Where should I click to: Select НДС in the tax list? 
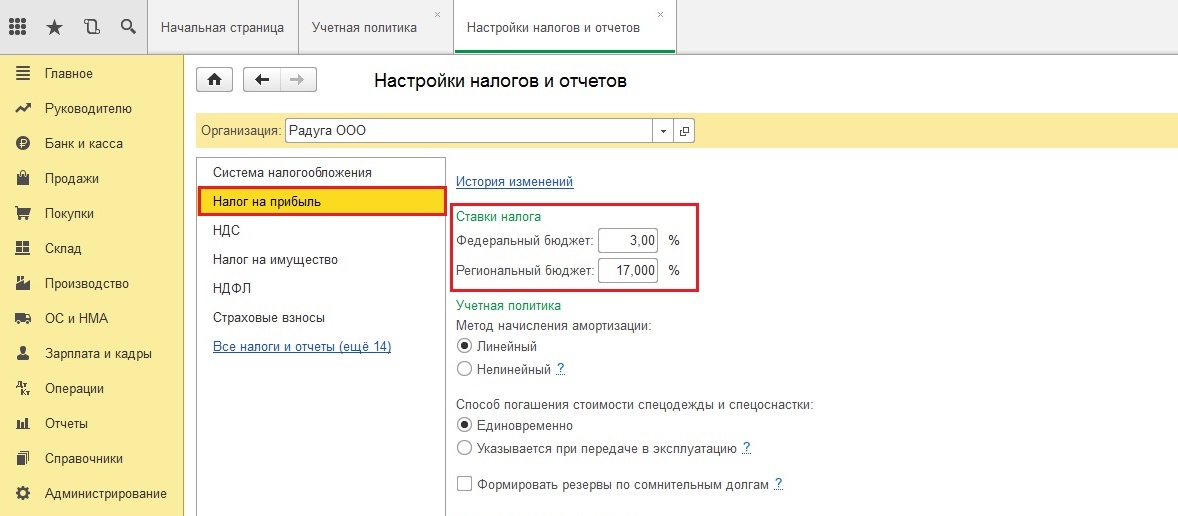(x=322, y=231)
